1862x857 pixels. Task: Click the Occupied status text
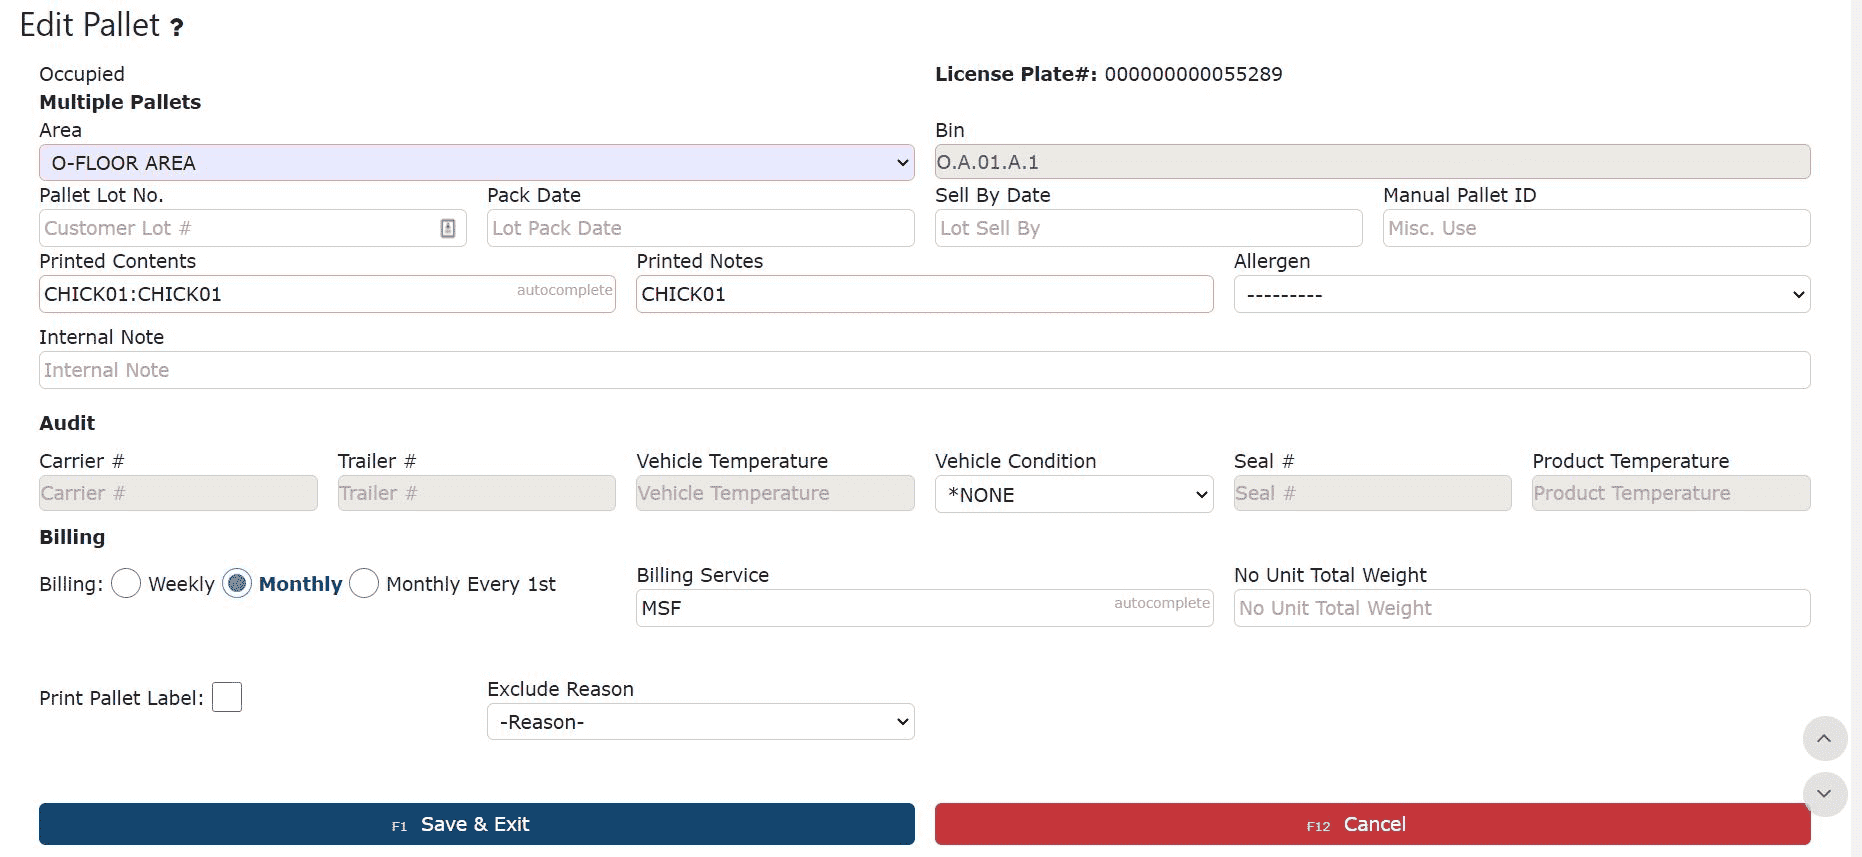point(82,74)
